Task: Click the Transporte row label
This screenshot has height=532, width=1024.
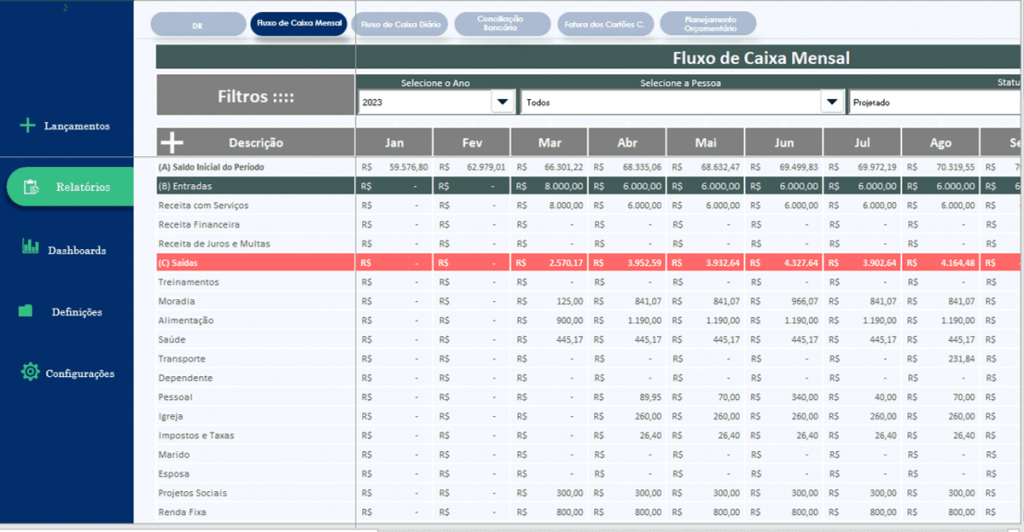Action: [182, 358]
